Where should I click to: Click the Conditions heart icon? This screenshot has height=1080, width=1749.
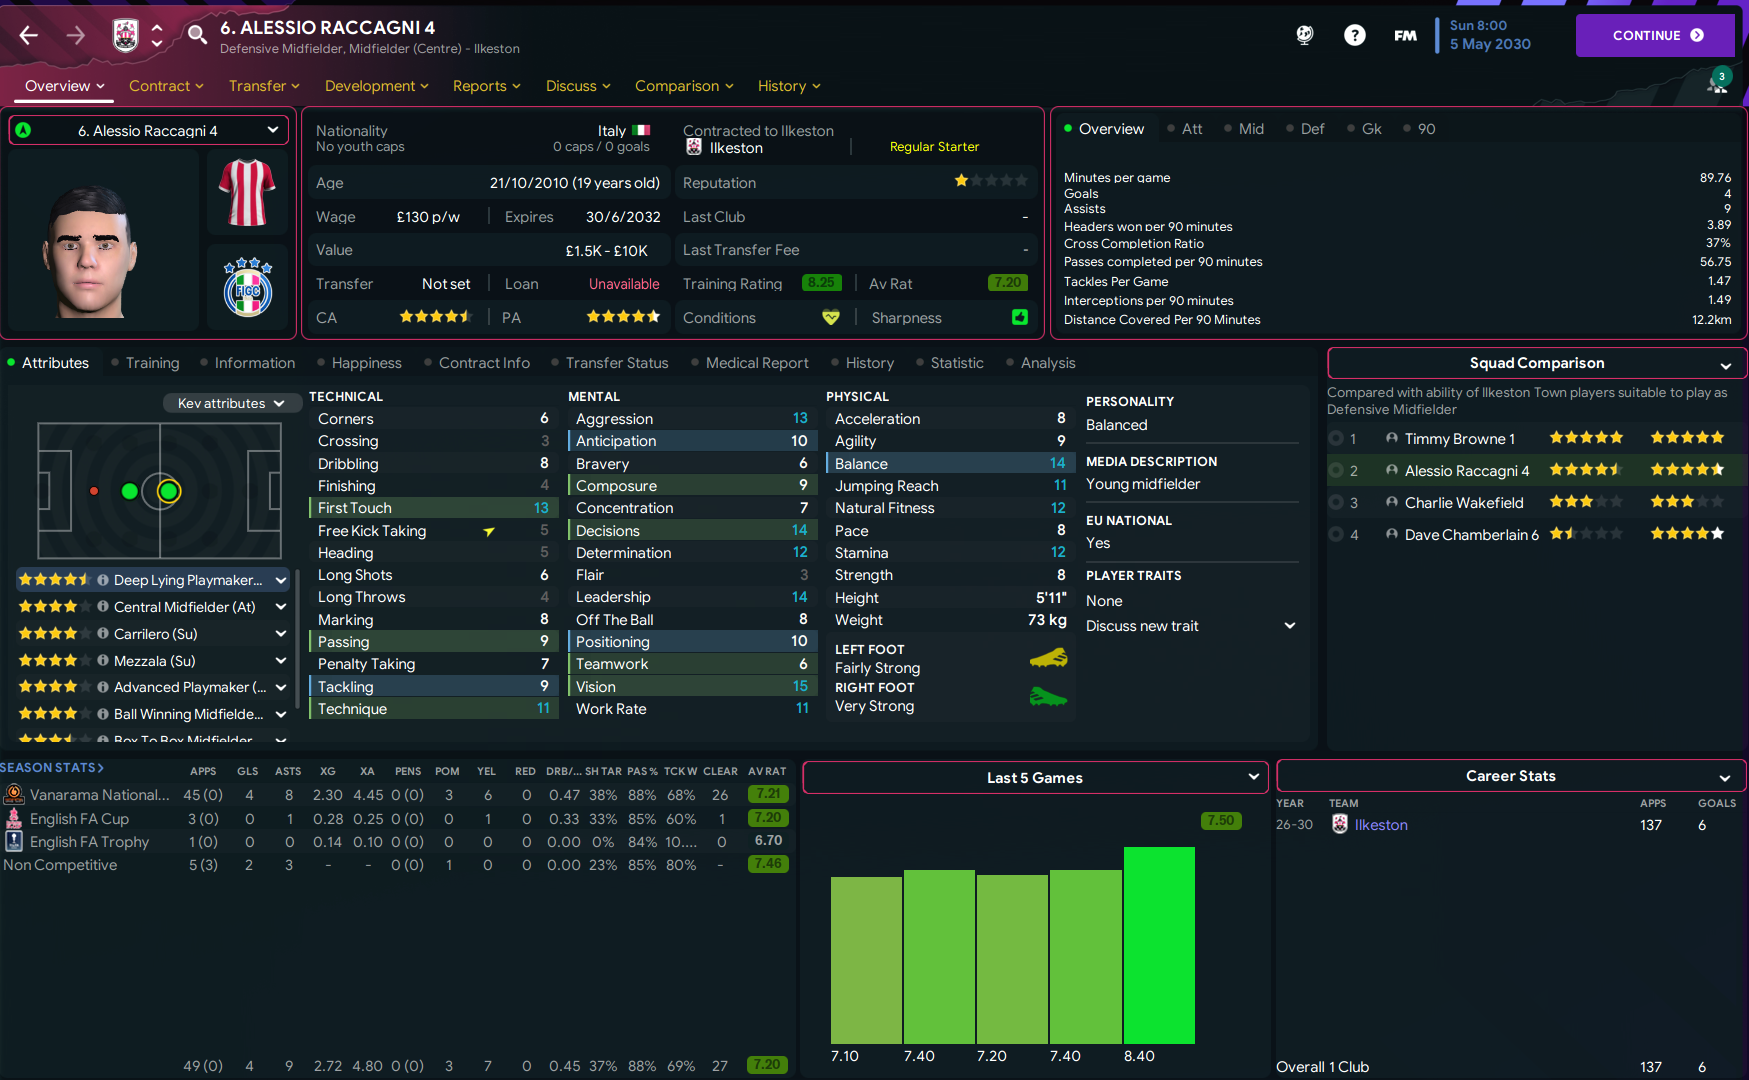click(830, 317)
